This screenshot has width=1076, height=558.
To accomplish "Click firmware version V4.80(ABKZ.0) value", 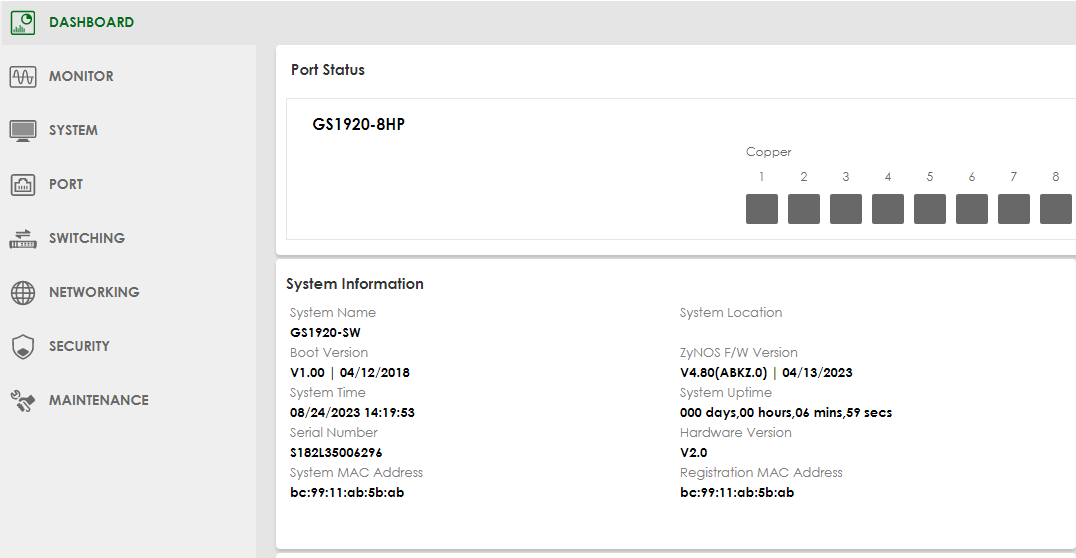I will [x=766, y=373].
